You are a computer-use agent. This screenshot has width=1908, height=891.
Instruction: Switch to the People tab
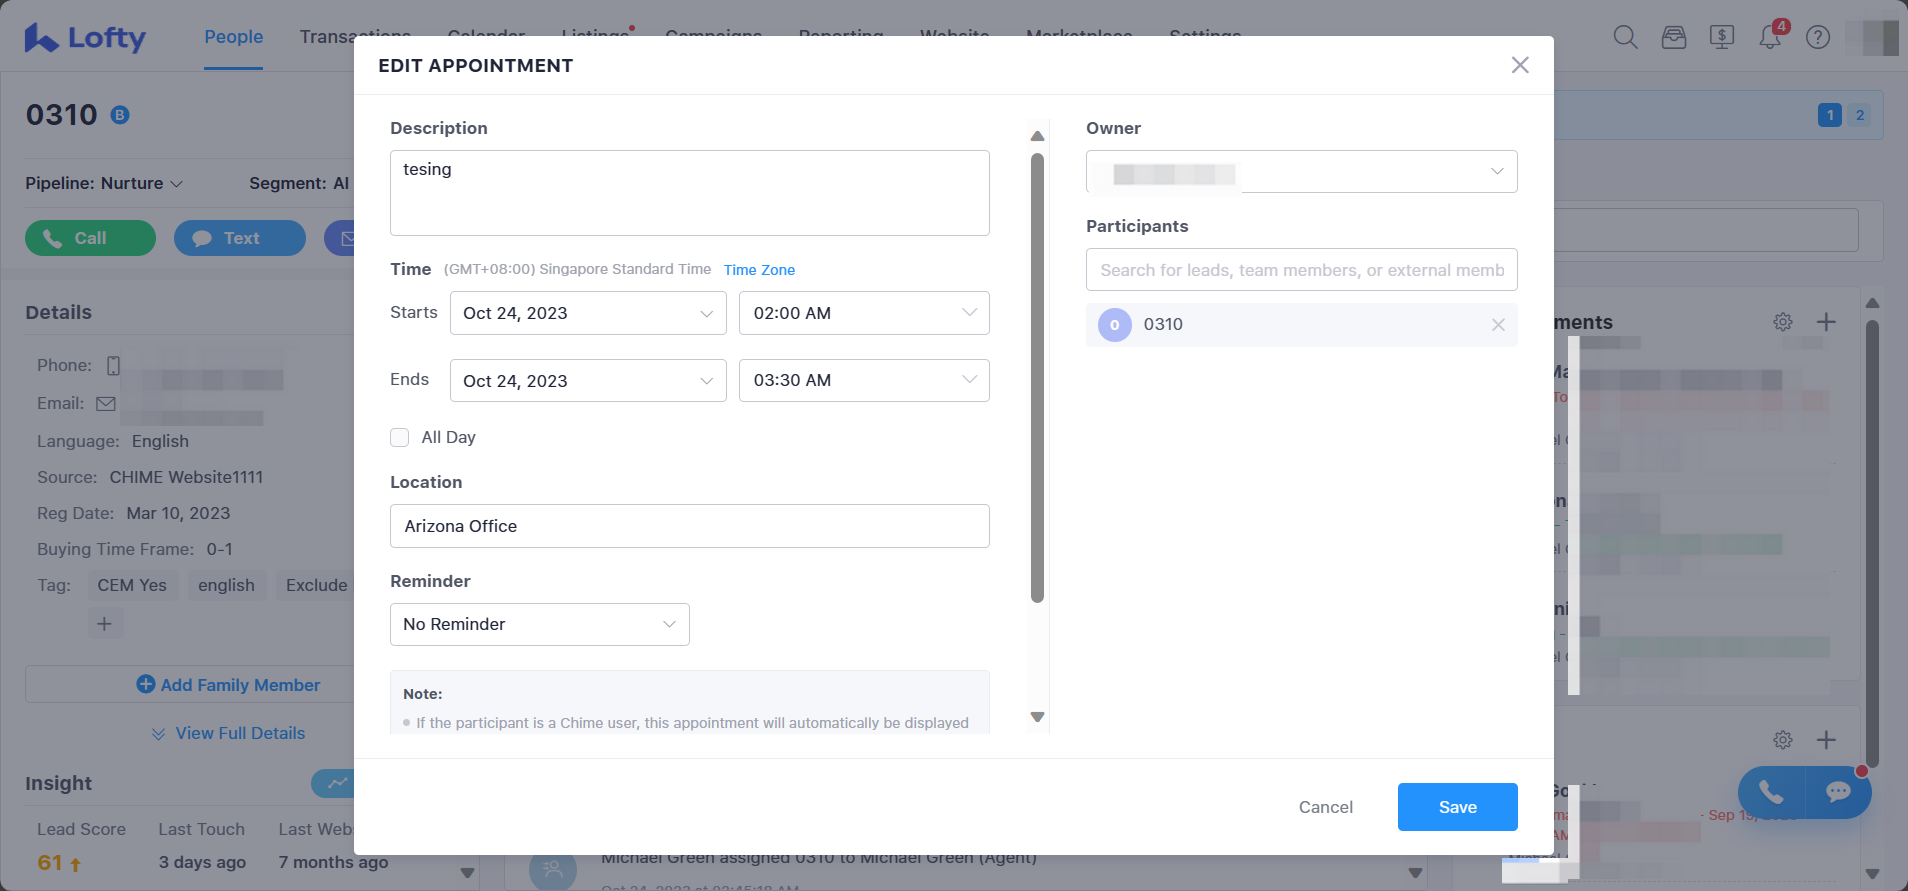pyautogui.click(x=233, y=37)
